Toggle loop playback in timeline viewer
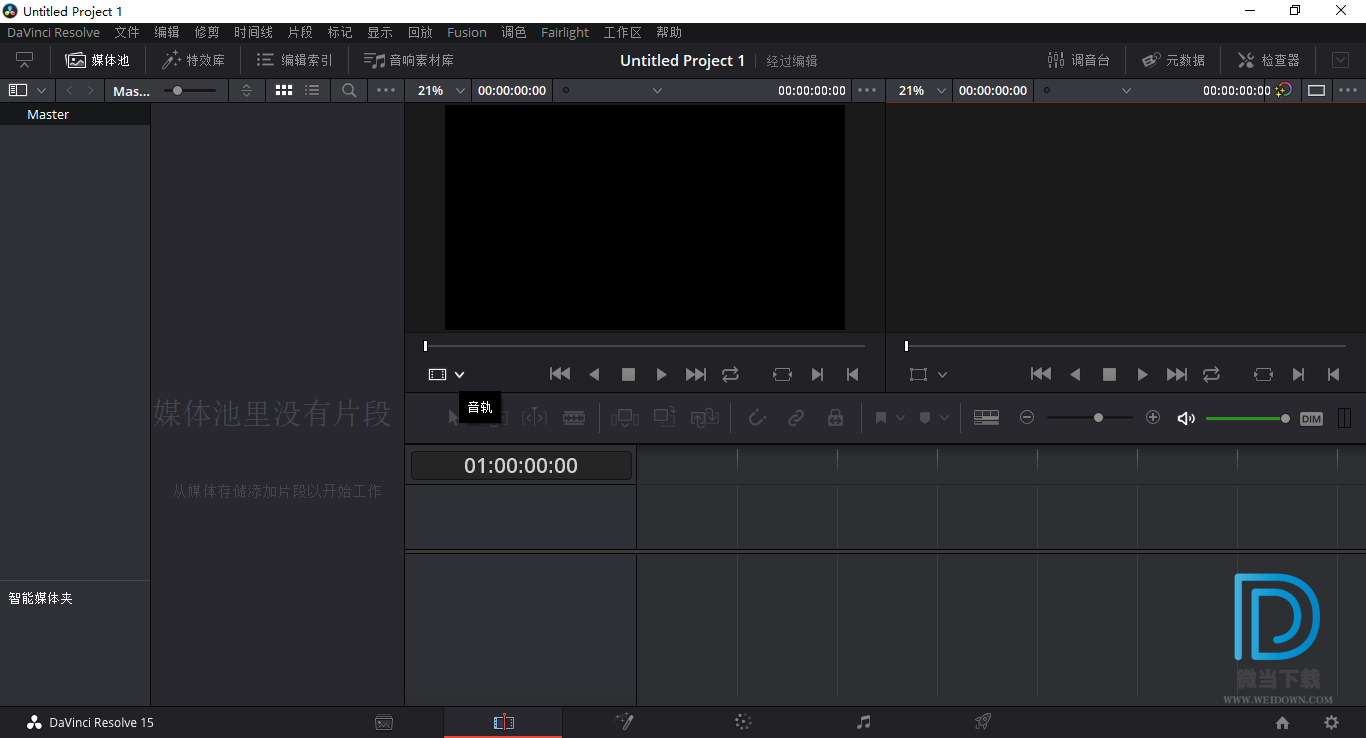The width and height of the screenshot is (1366, 738). coord(1211,374)
